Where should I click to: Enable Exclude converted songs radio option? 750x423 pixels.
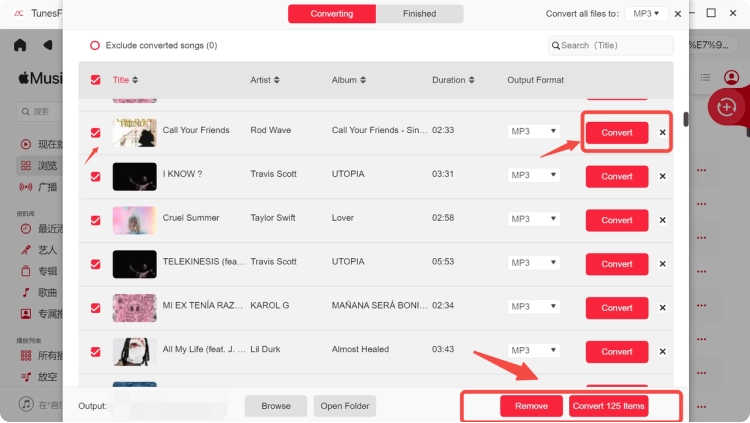coord(95,45)
